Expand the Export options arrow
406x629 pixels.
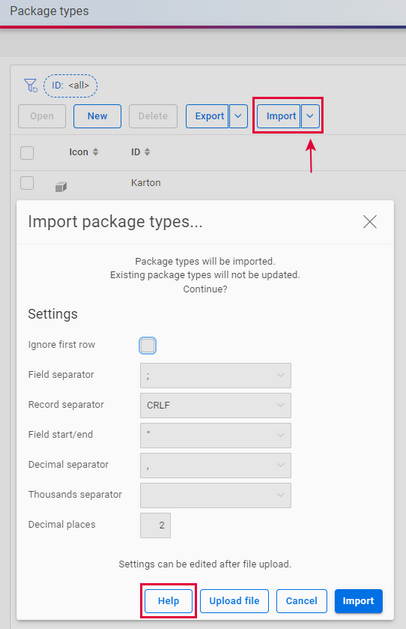pos(238,116)
